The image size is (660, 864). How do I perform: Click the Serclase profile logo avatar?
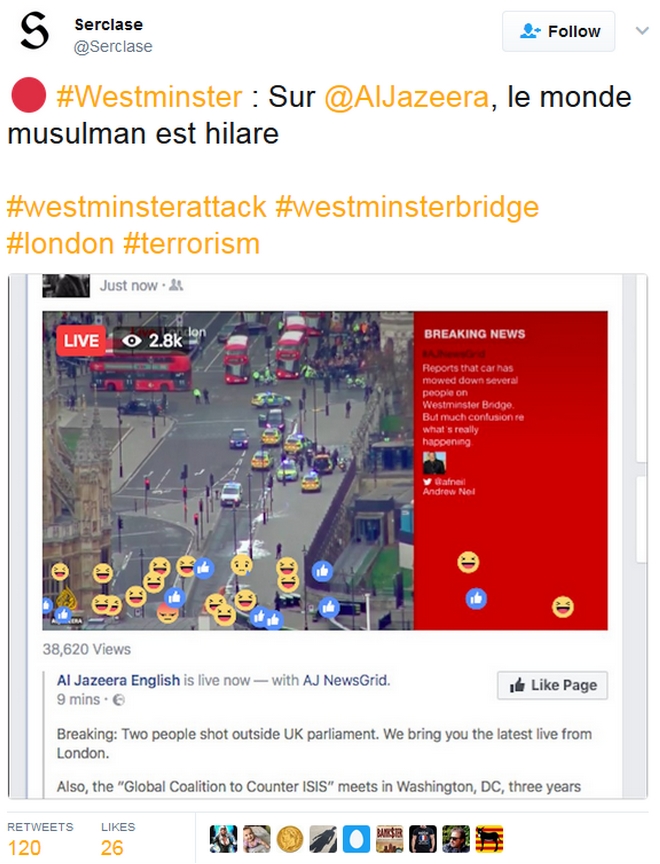(34, 31)
